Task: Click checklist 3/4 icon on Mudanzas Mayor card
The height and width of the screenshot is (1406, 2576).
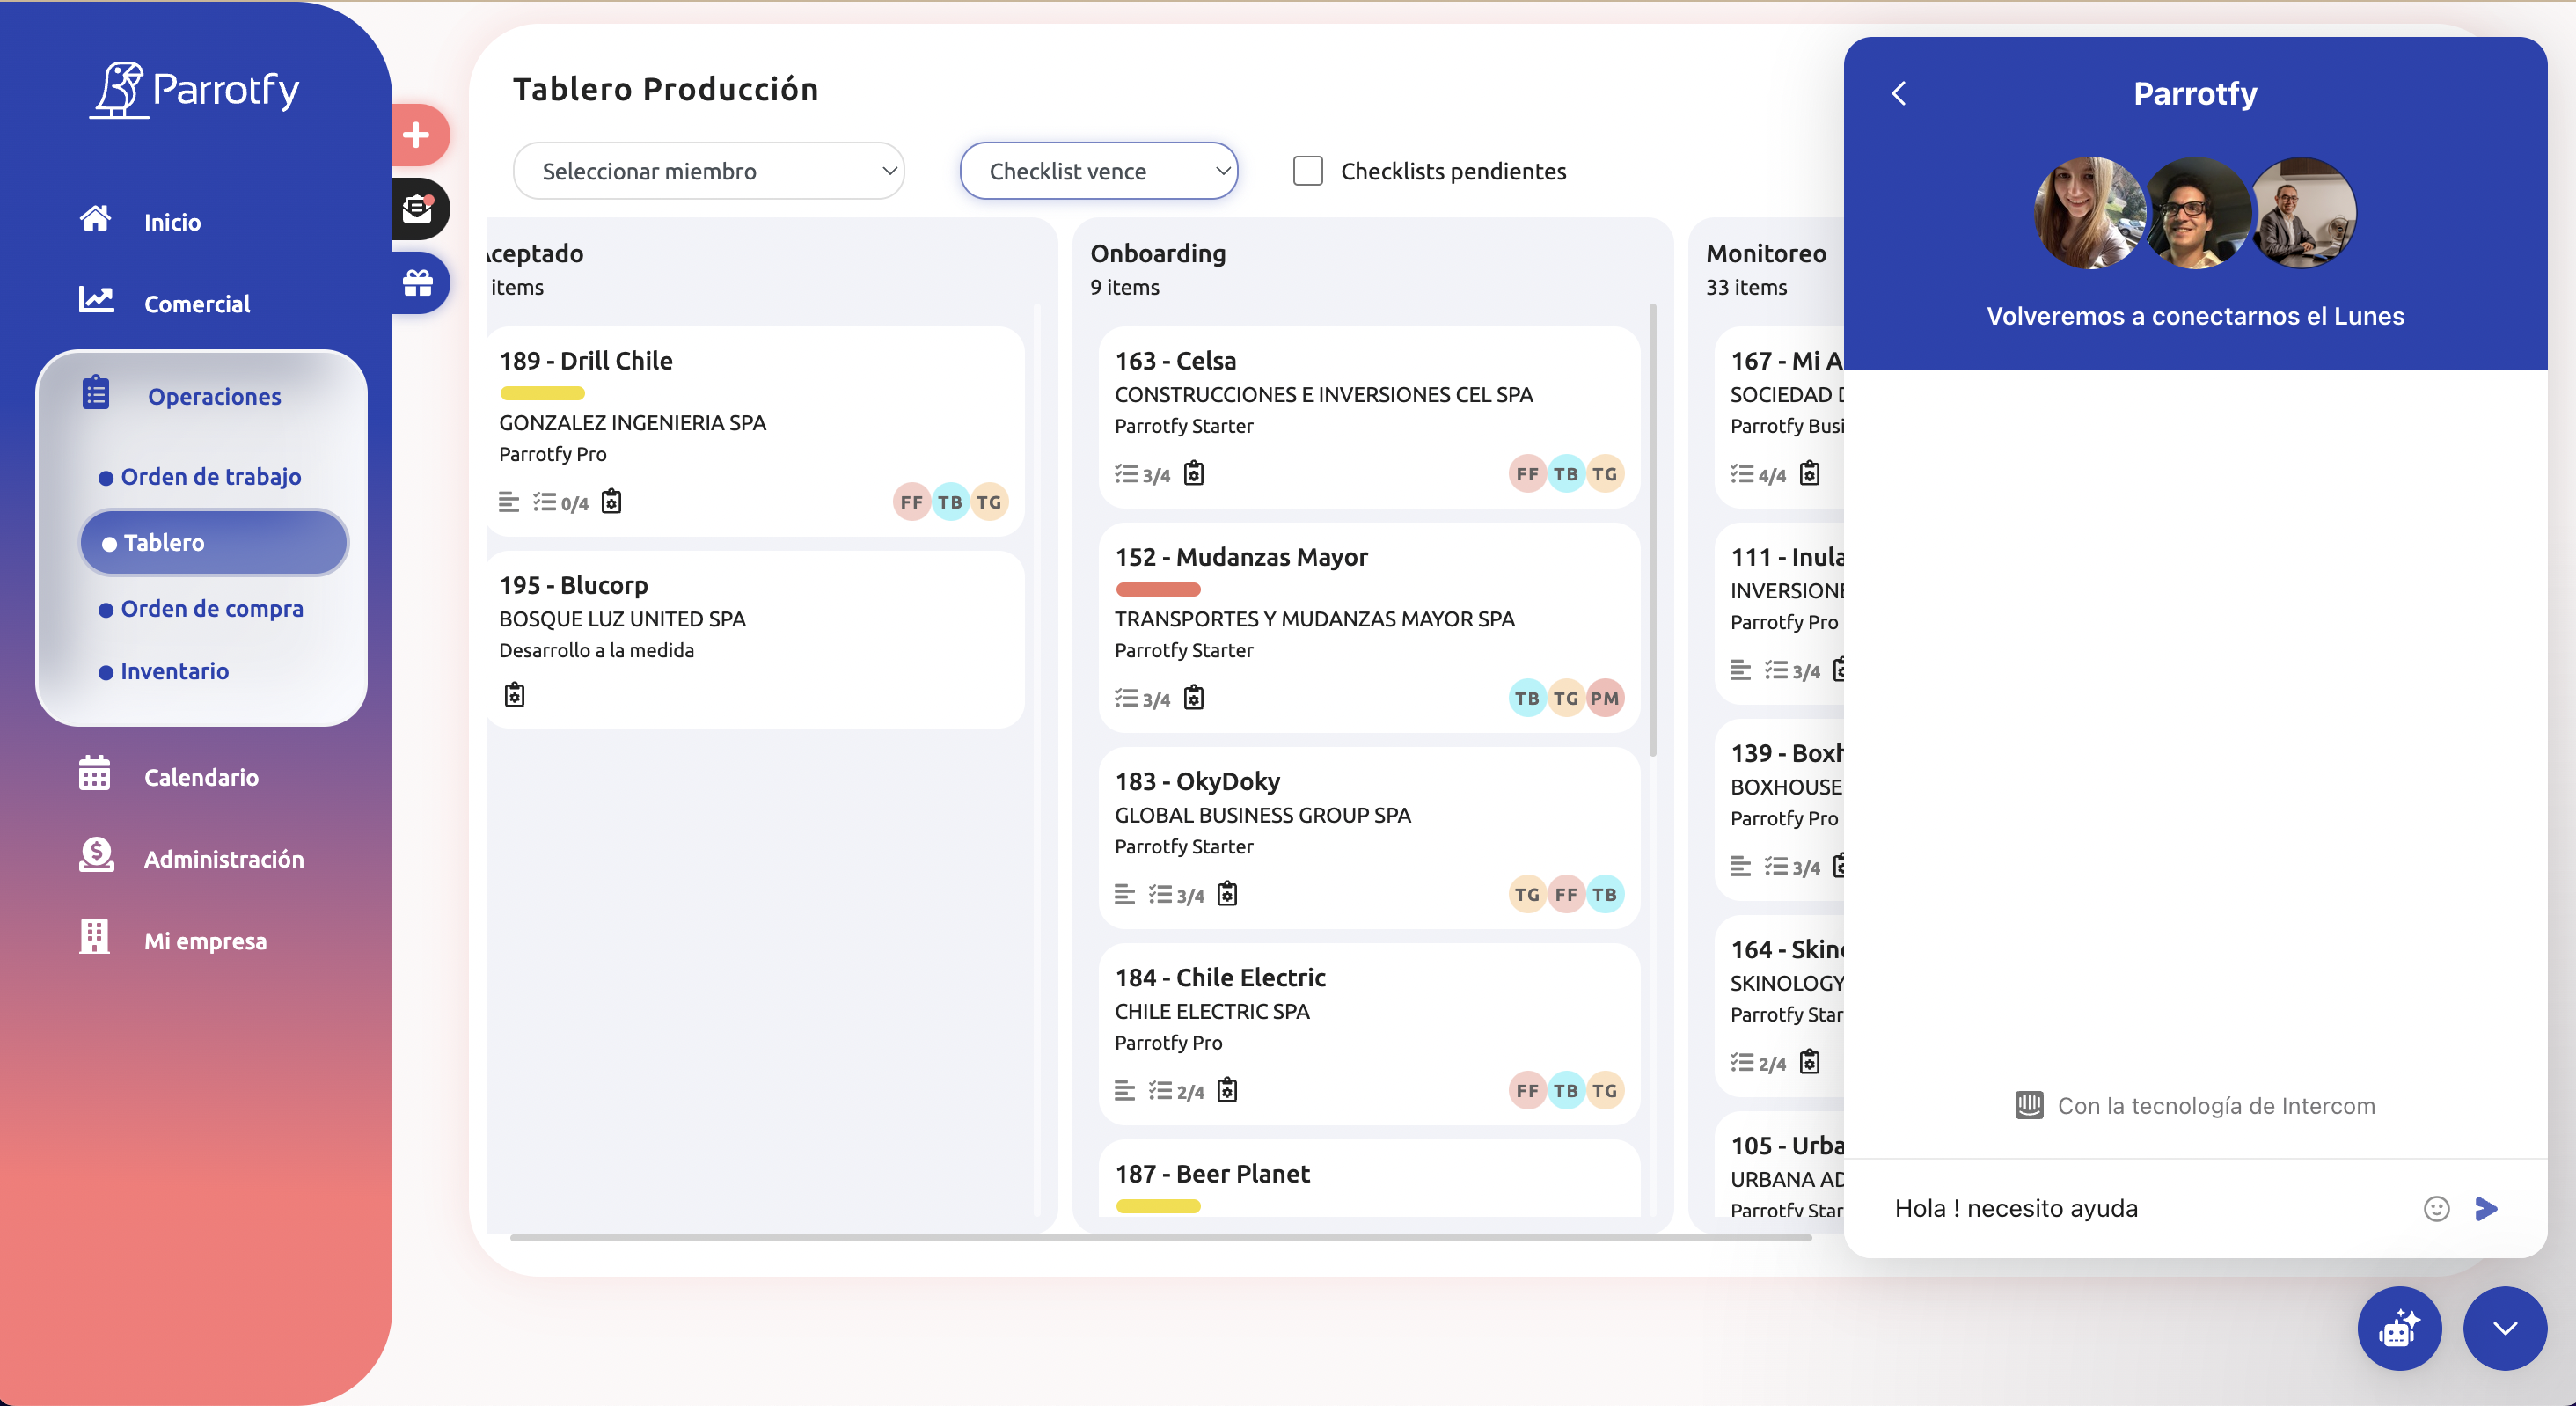Action: 1143,699
